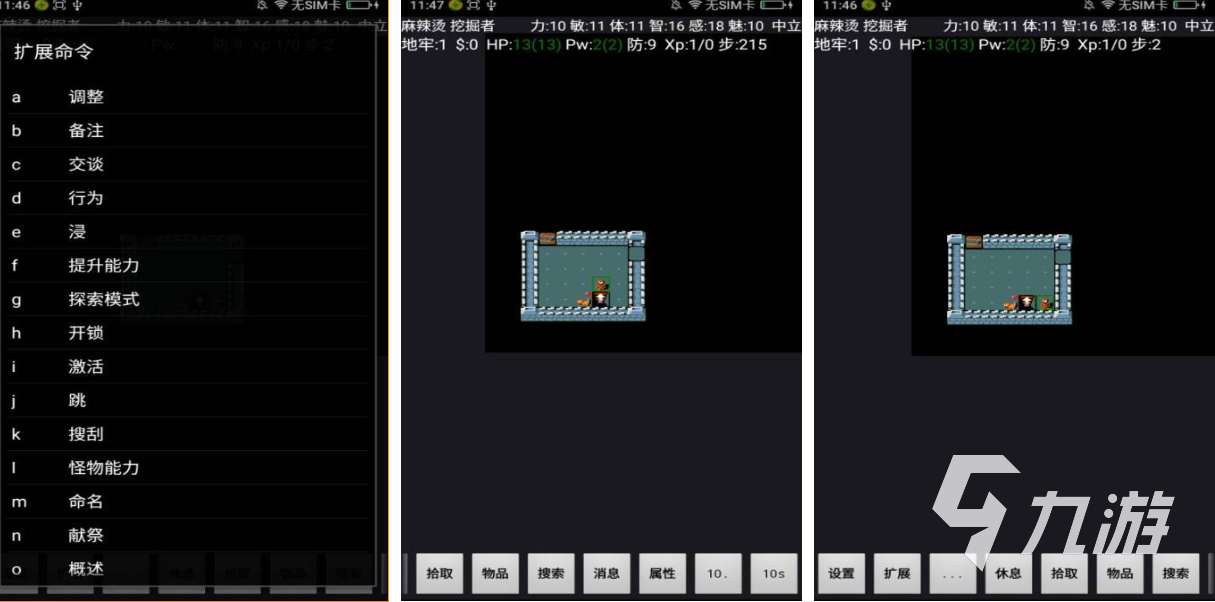
Task: Choose the 备注 command row
Action: [190, 131]
